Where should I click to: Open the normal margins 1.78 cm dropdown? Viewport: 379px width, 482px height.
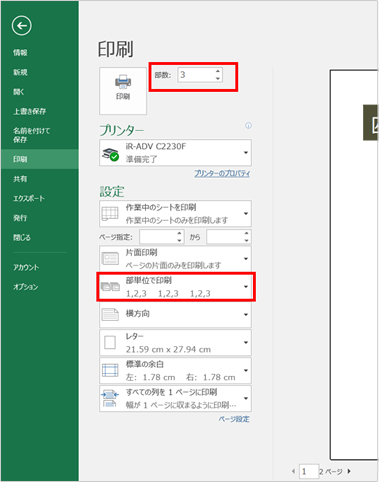pyautogui.click(x=175, y=370)
